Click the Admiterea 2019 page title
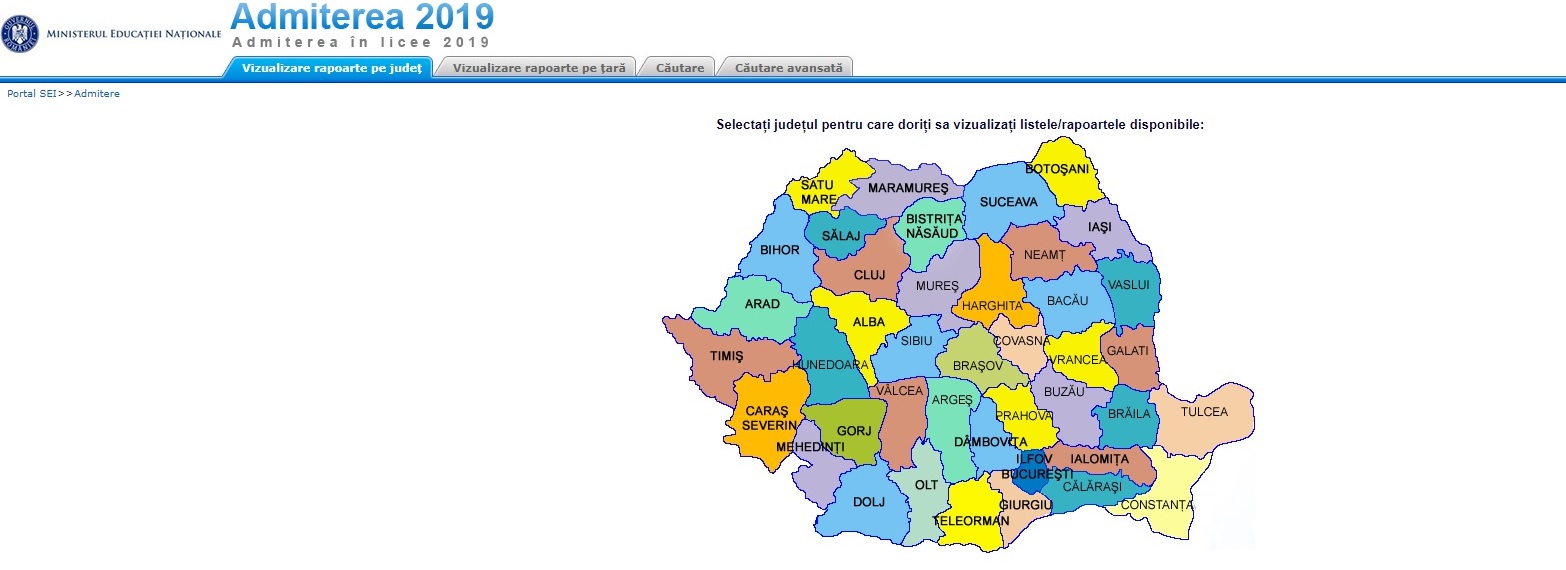Viewport: 1566px width, 570px height. (x=362, y=17)
